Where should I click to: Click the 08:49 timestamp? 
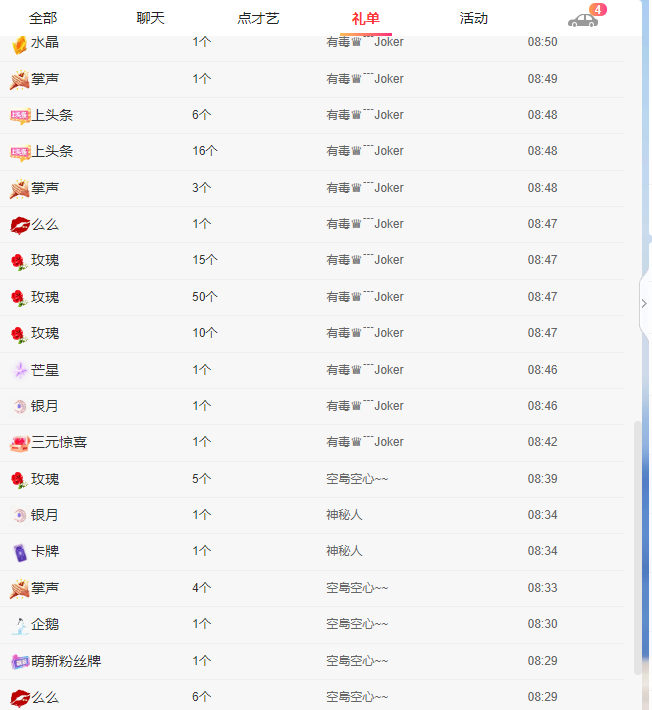click(x=542, y=79)
